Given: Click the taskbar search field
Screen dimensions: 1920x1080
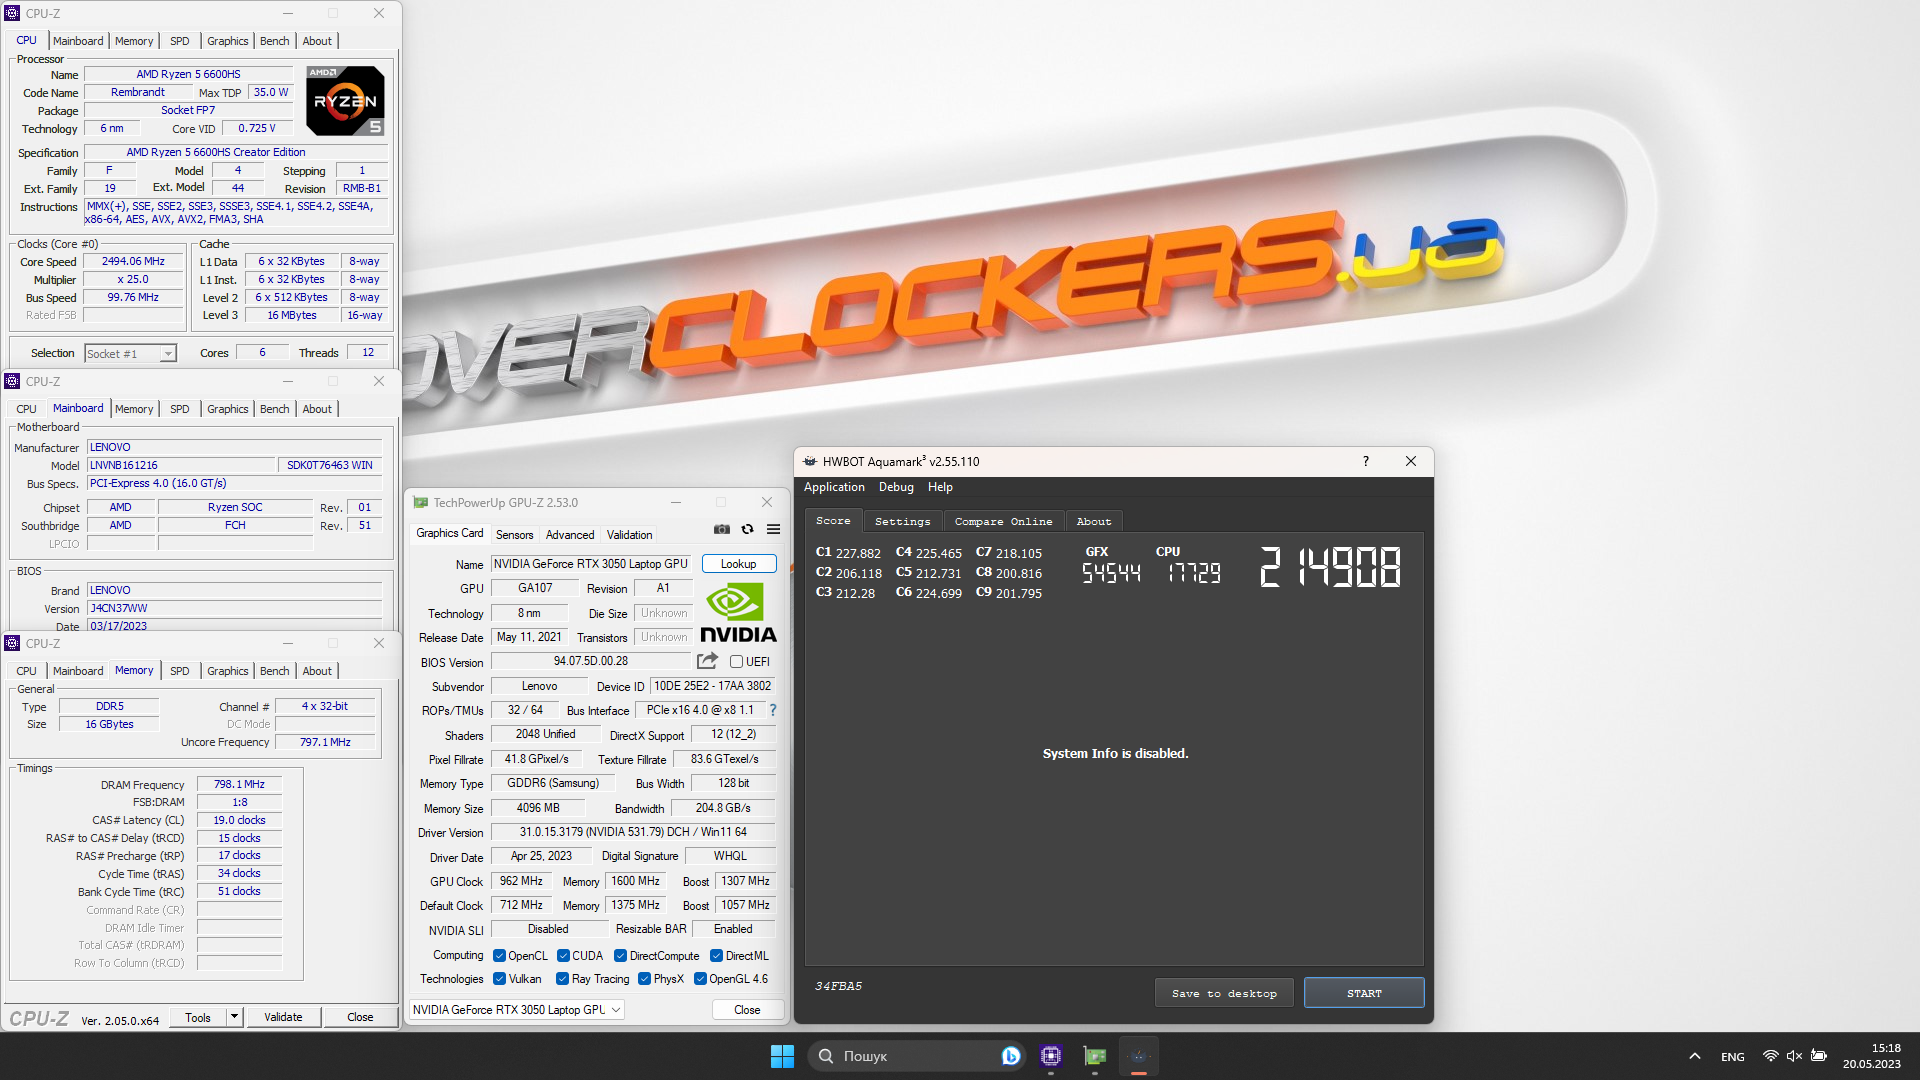Looking at the screenshot, I should (916, 1056).
